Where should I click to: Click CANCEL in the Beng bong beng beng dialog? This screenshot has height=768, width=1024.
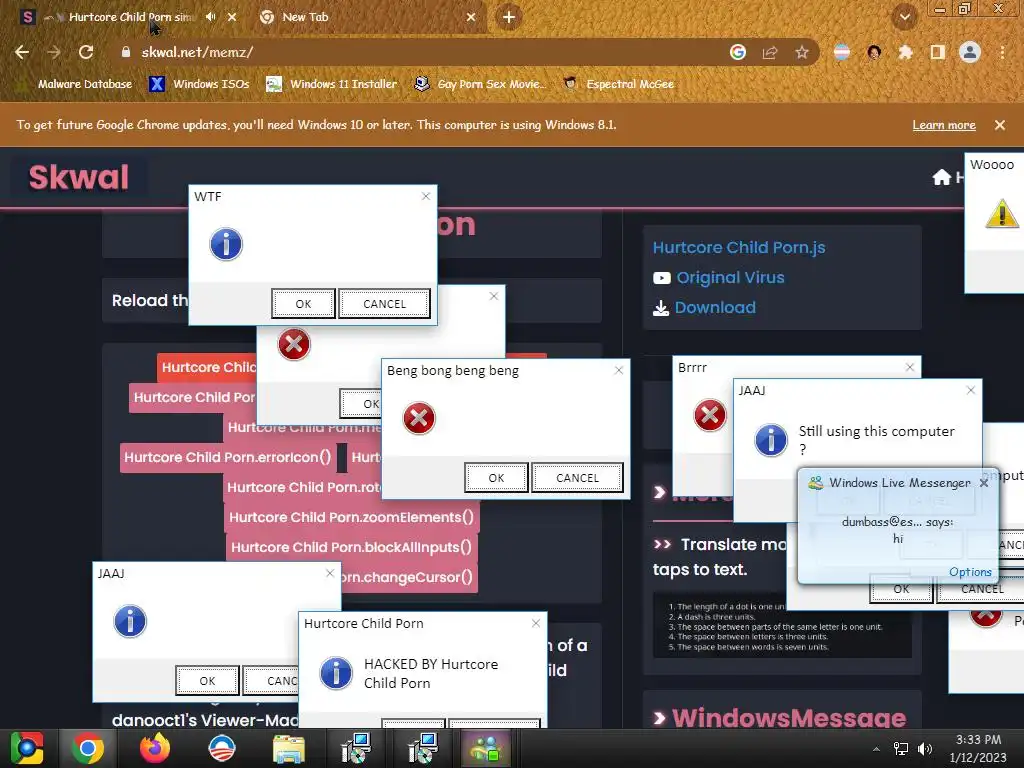(577, 477)
